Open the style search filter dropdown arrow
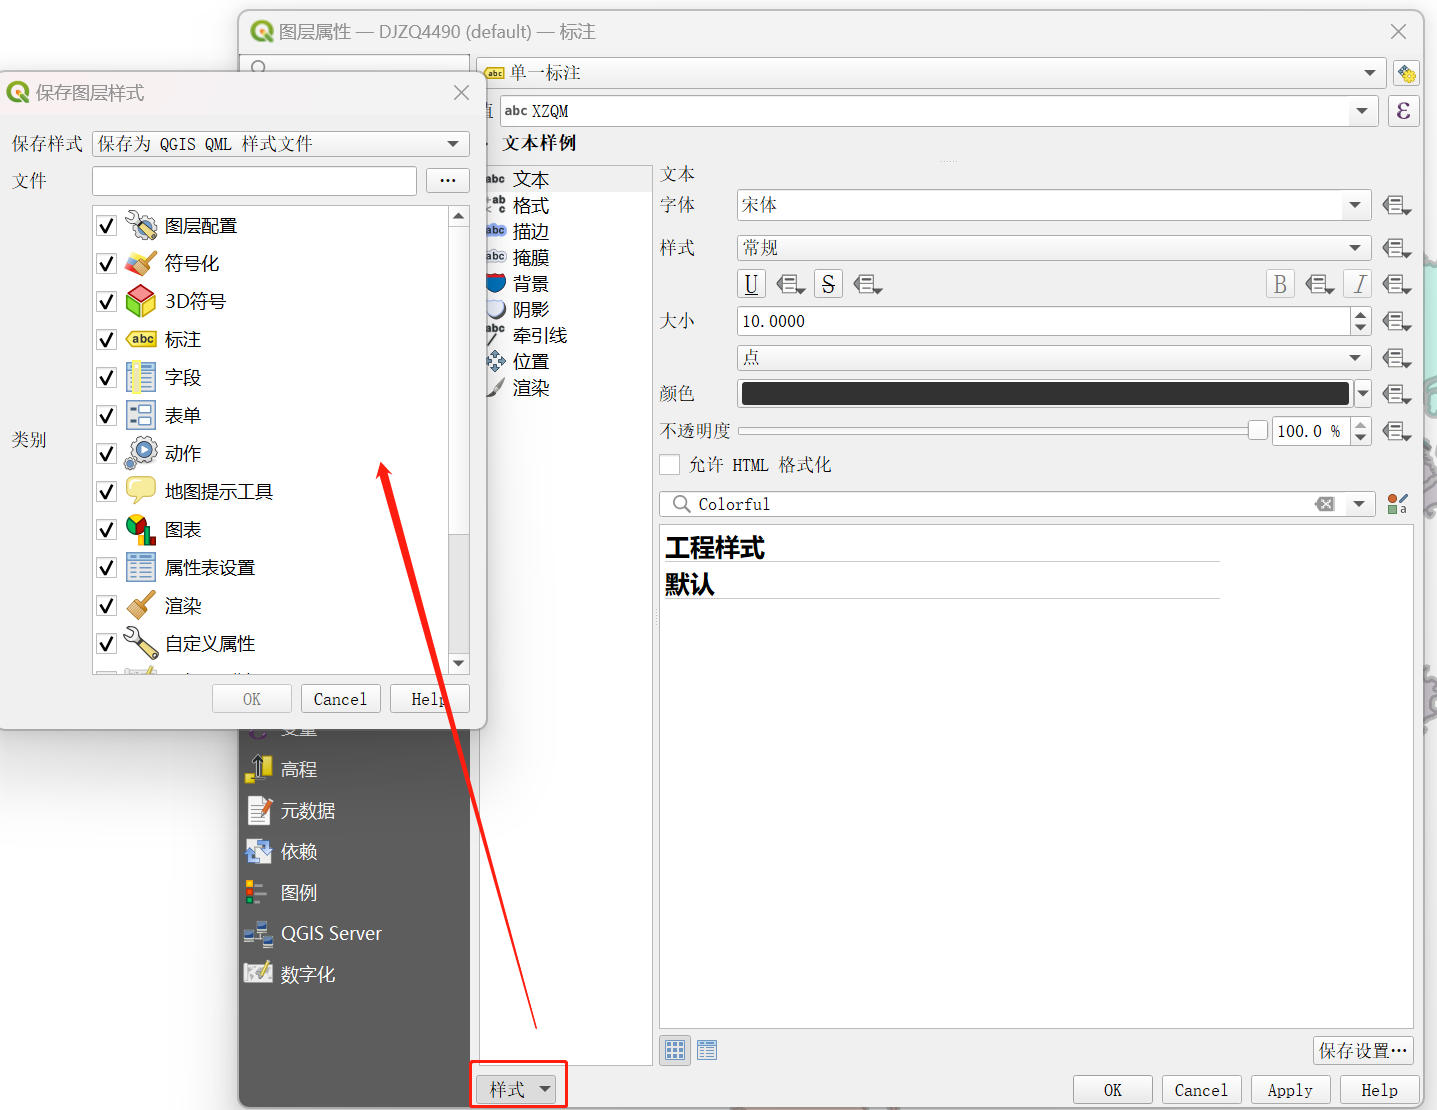 (1359, 504)
